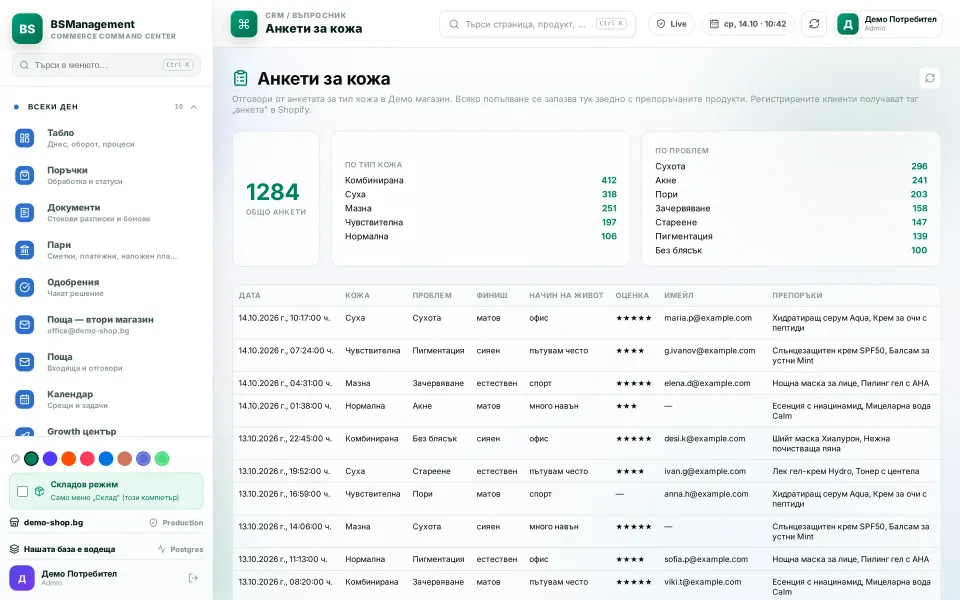Pick the bright blue theme swatch

pyautogui.click(x=106, y=459)
